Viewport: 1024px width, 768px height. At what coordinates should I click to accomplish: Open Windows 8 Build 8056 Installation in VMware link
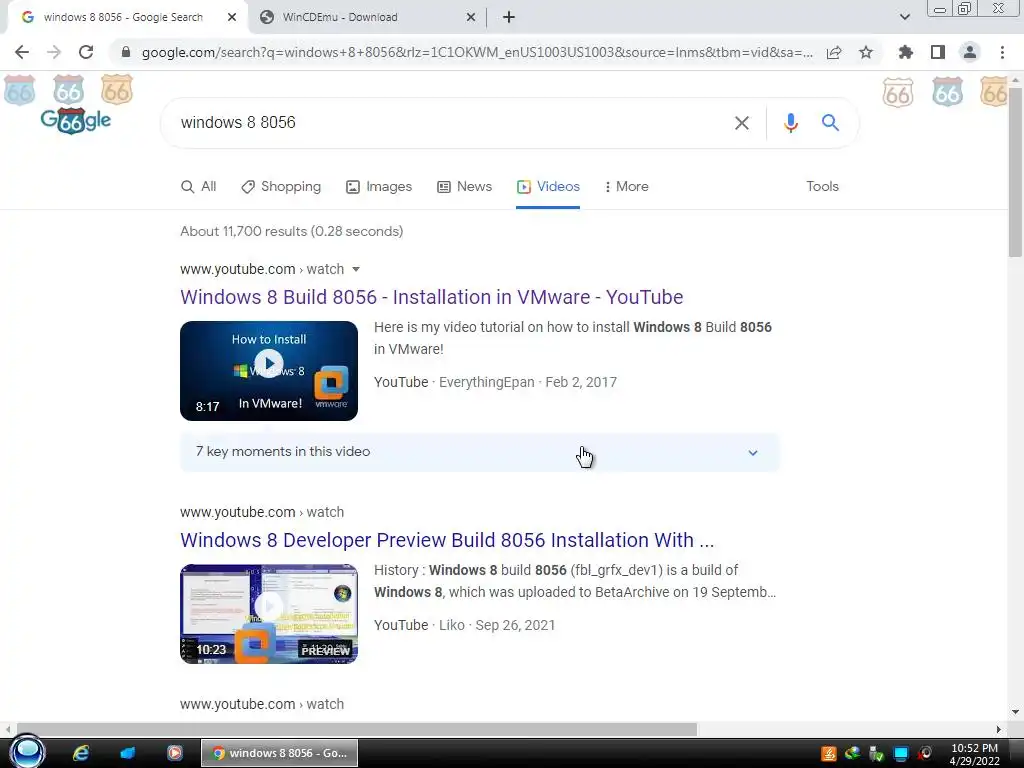point(432,297)
